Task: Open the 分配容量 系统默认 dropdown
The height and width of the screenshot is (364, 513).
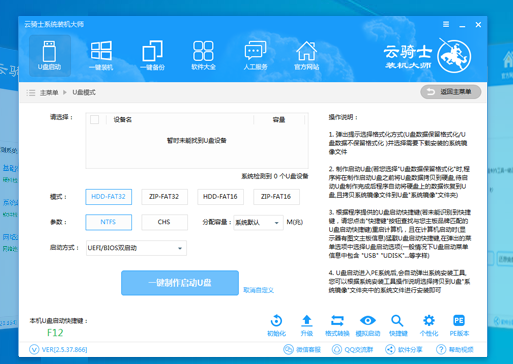Action: click(x=258, y=222)
